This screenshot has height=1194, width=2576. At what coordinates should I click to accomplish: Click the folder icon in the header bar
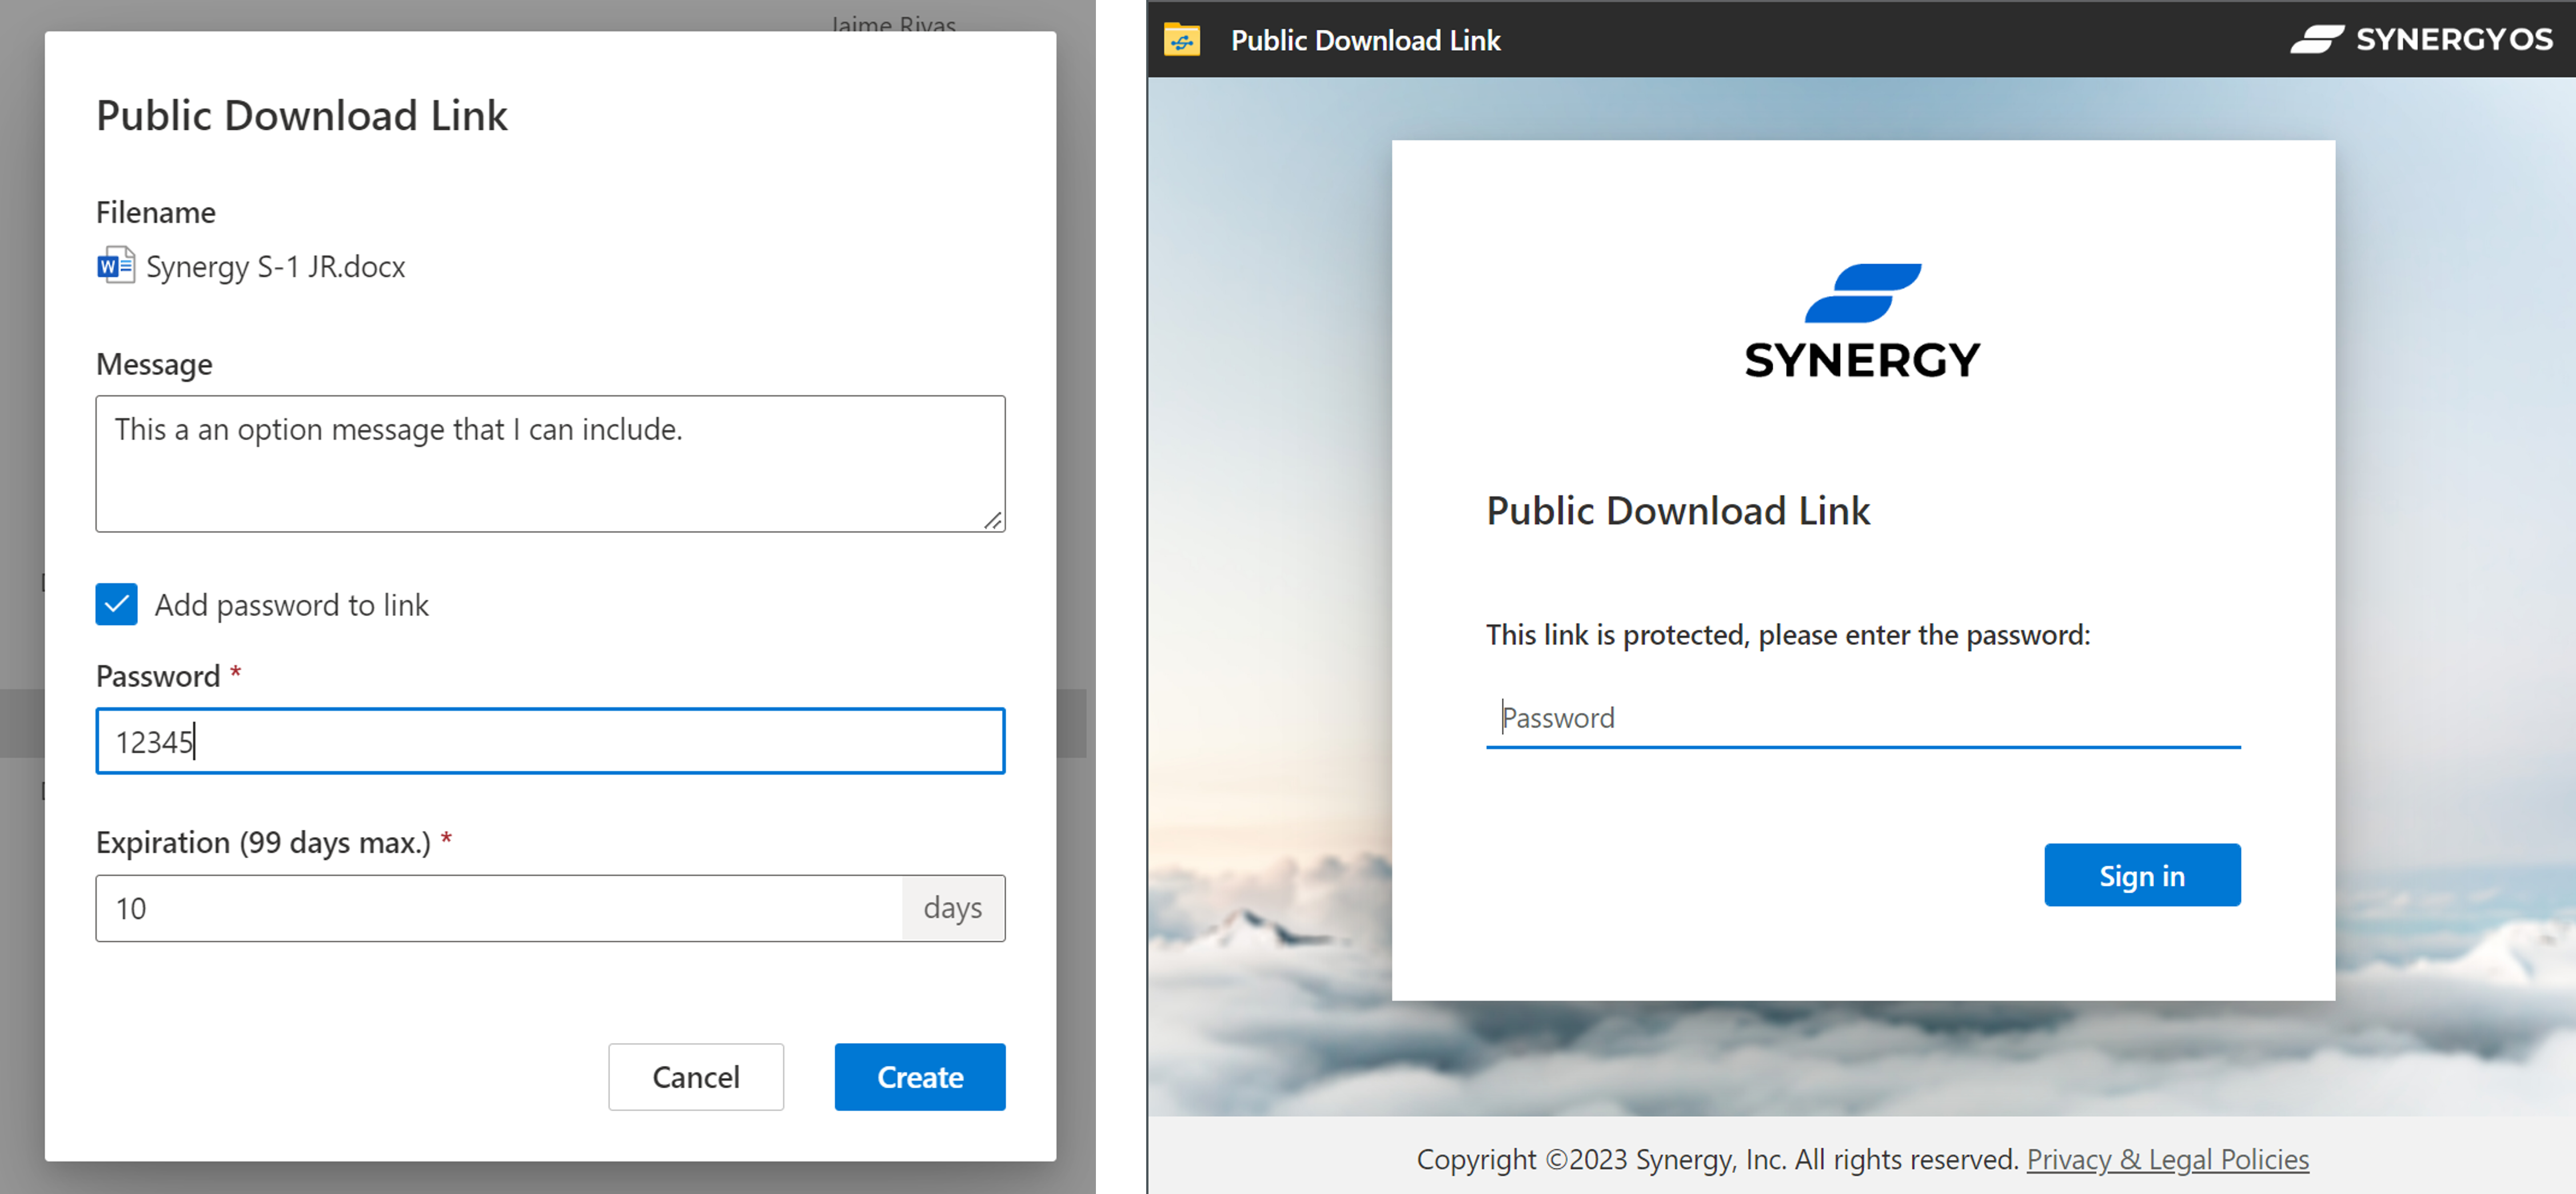tap(1182, 40)
